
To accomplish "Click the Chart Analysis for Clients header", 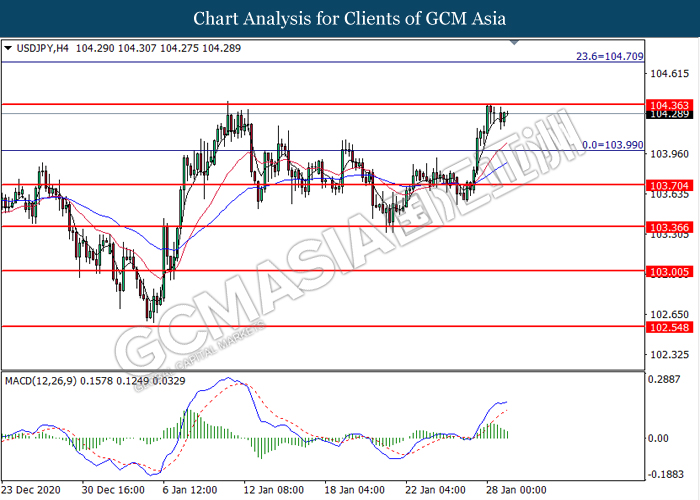I will coord(350,19).
